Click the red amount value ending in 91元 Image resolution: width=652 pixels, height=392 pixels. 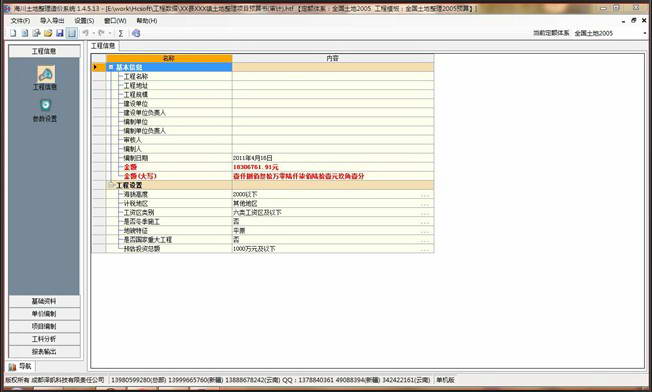[256, 167]
